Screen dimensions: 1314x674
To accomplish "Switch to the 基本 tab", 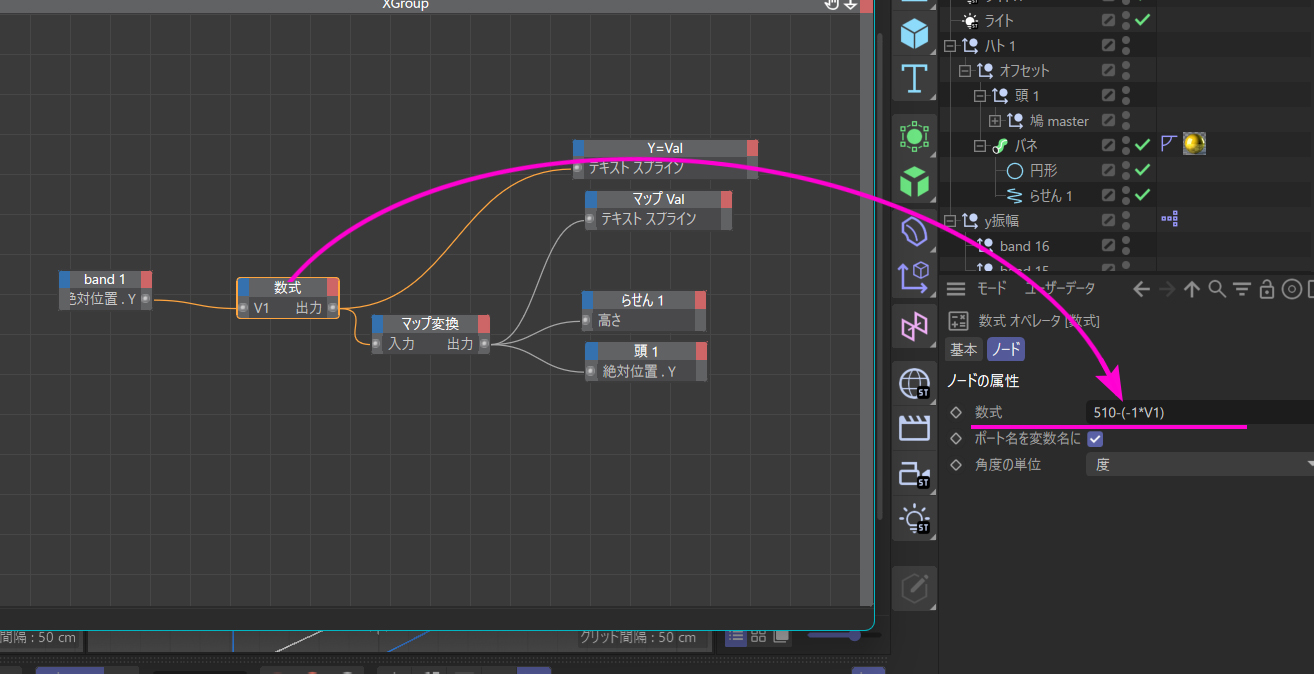I will [x=964, y=350].
